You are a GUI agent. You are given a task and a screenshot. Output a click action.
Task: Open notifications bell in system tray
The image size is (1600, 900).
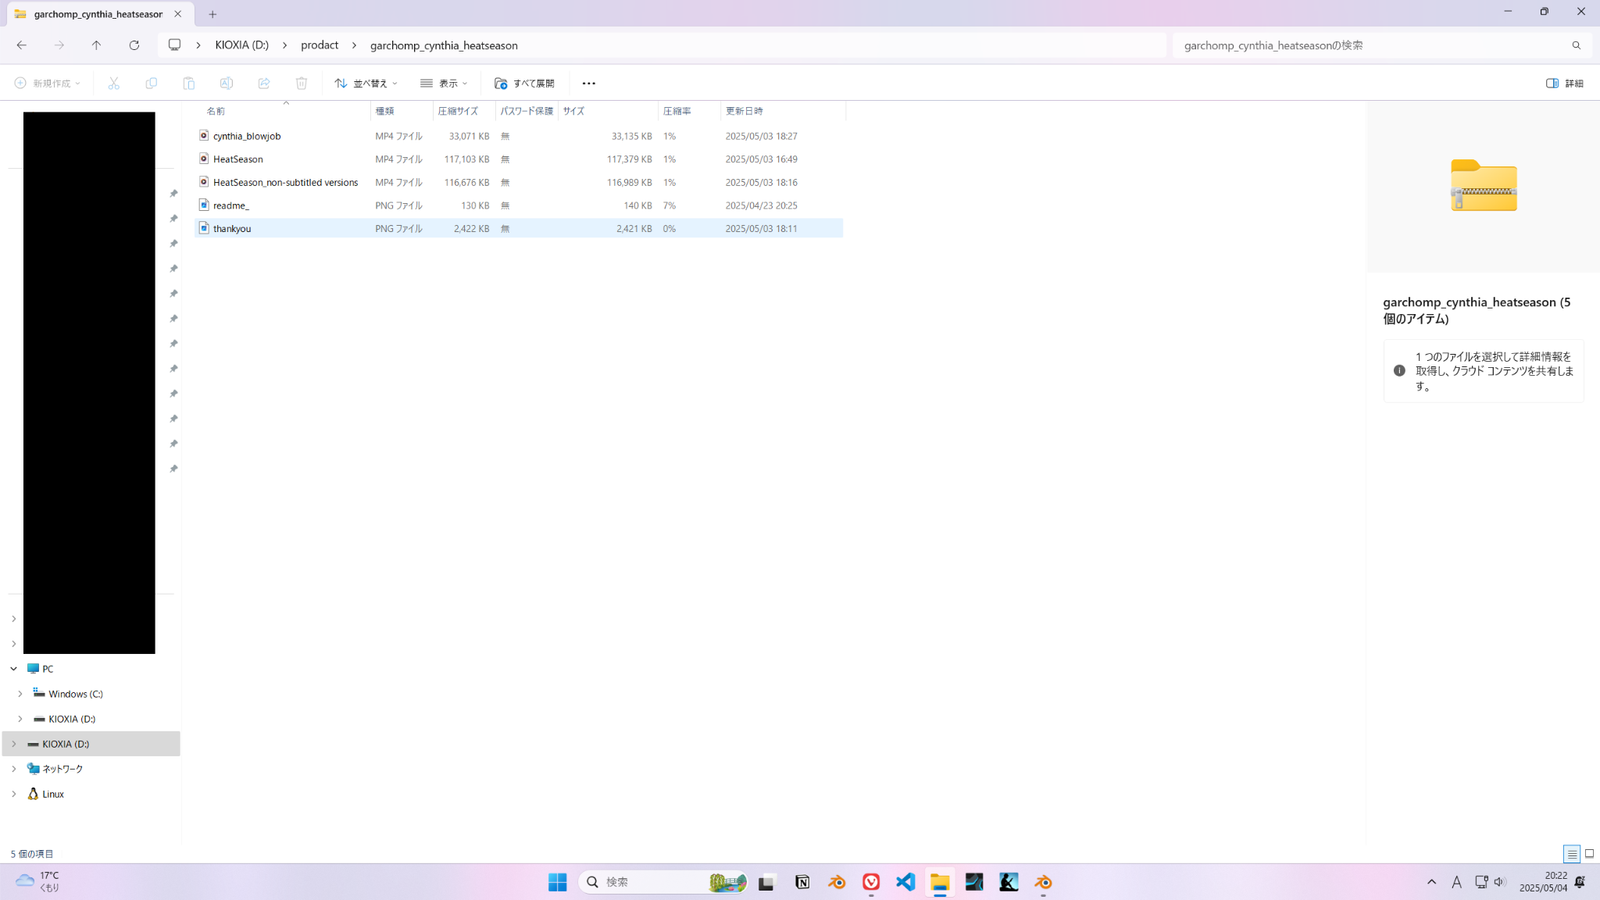[x=1580, y=882]
